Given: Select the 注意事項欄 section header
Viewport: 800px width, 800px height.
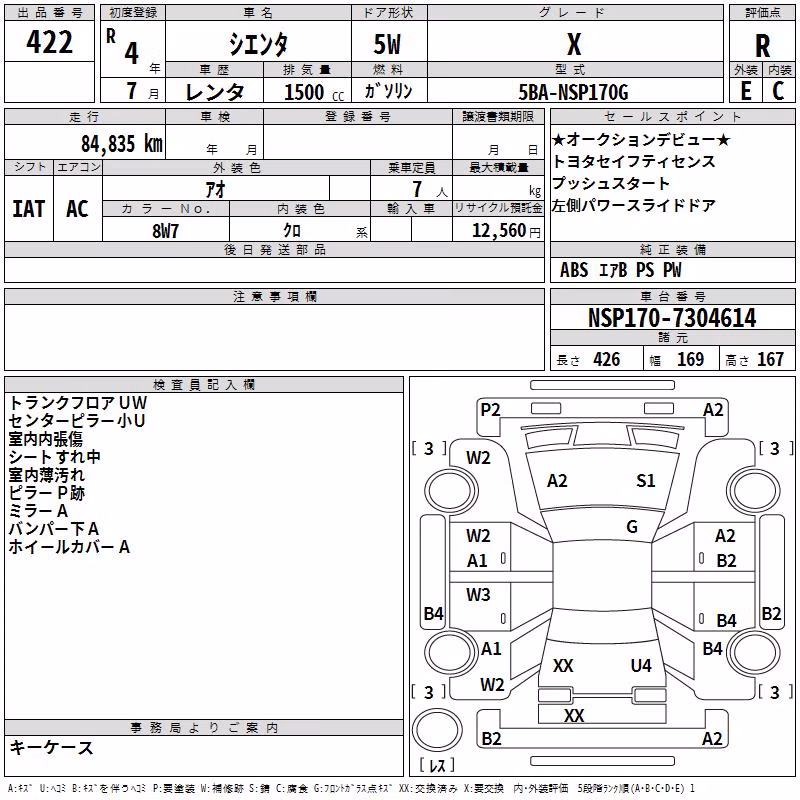Looking at the screenshot, I should pos(275,296).
